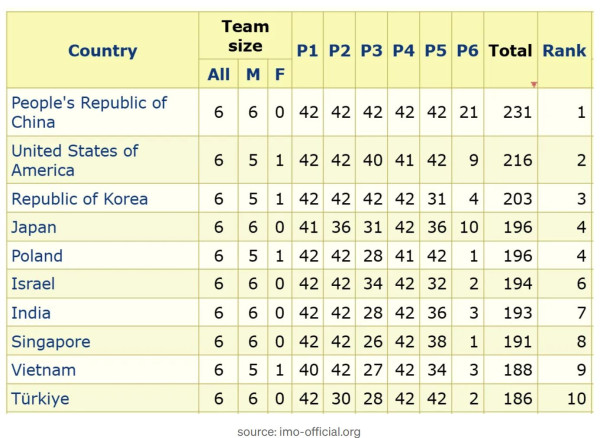Sort by the M team size header

[x=253, y=74]
